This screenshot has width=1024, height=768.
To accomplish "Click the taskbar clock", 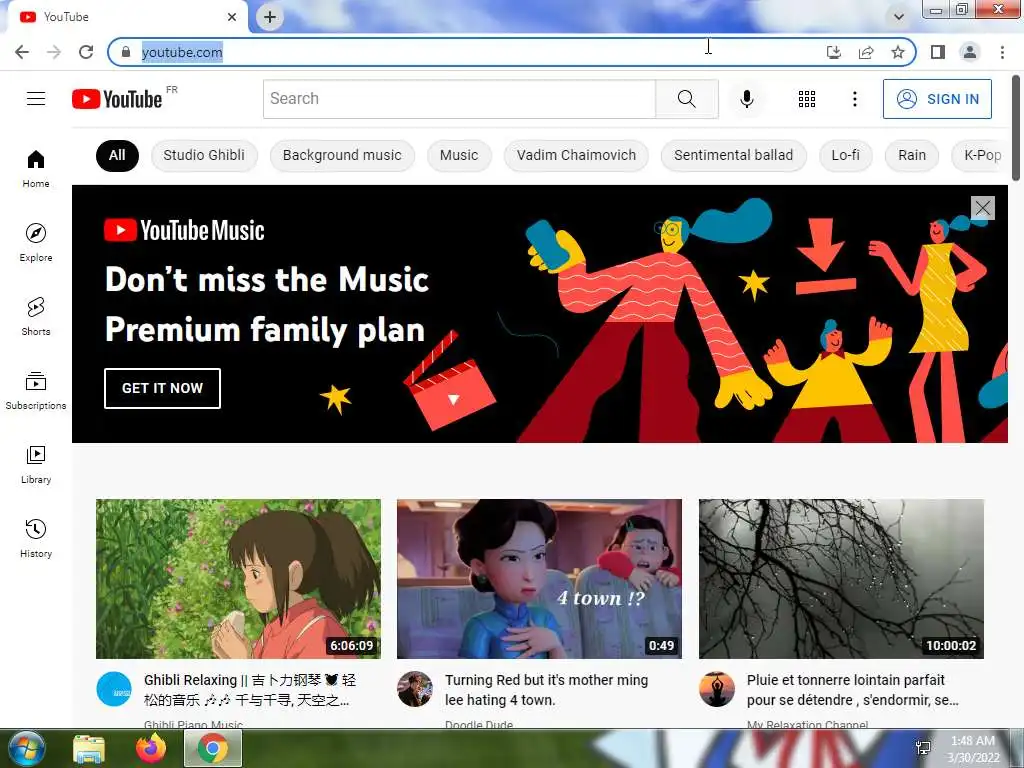I will [973, 749].
